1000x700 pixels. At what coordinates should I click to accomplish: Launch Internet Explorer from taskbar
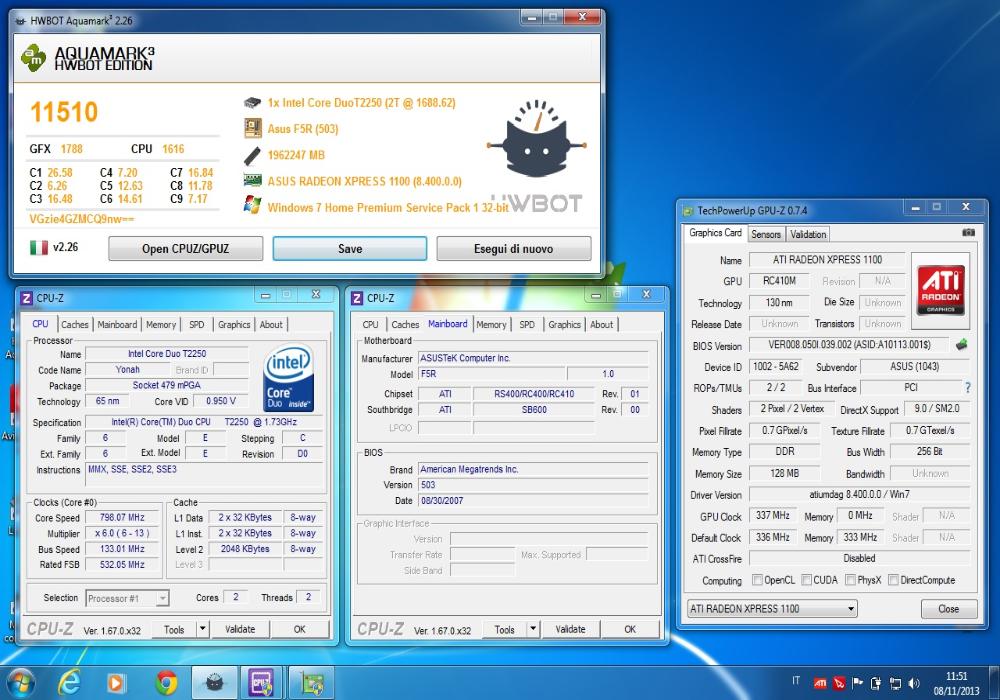tap(68, 683)
